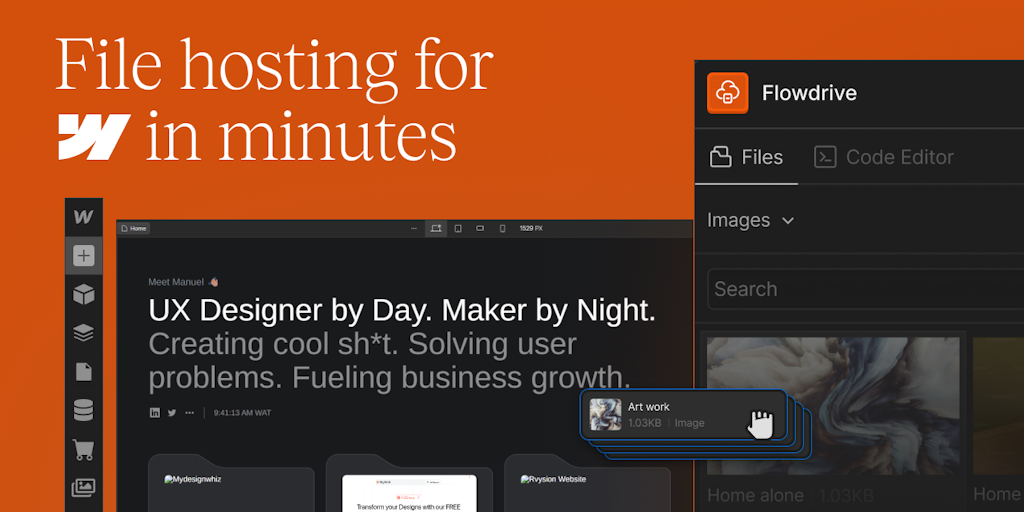Select the Home page tab
Viewport: 1024px width, 512px height.
tap(134, 229)
